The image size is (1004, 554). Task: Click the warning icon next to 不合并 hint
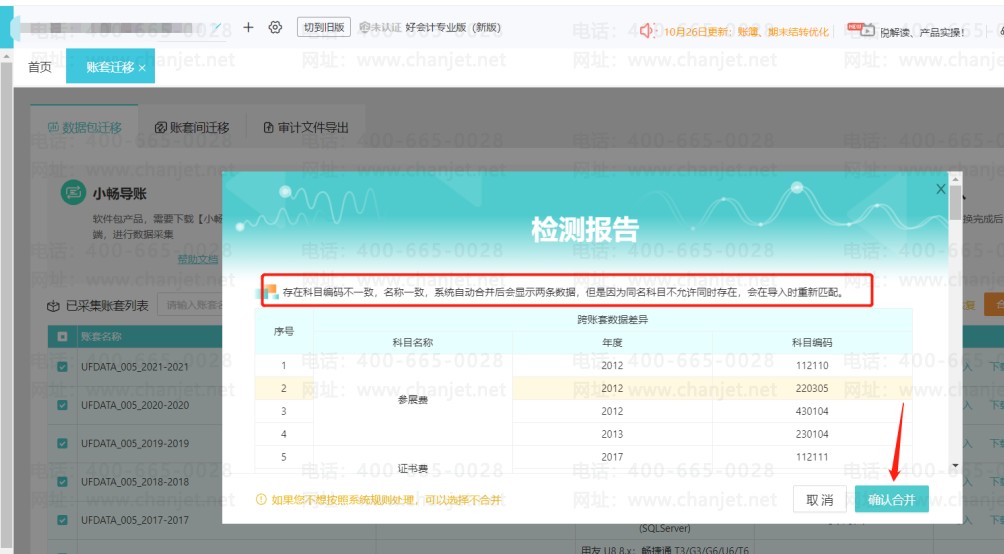261,500
